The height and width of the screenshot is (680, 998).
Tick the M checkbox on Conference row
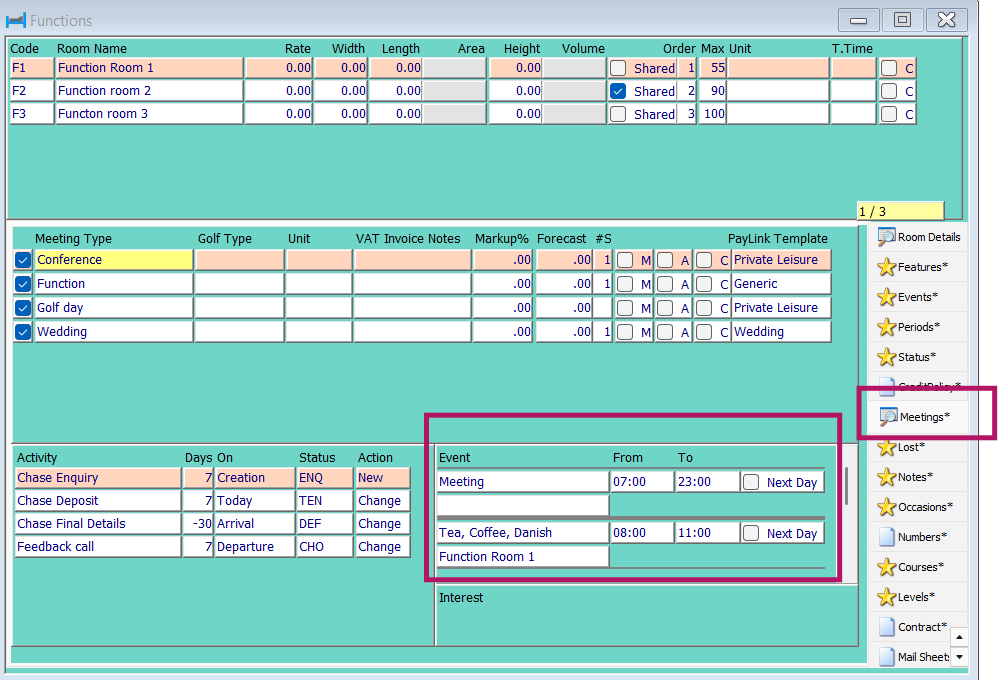click(625, 260)
